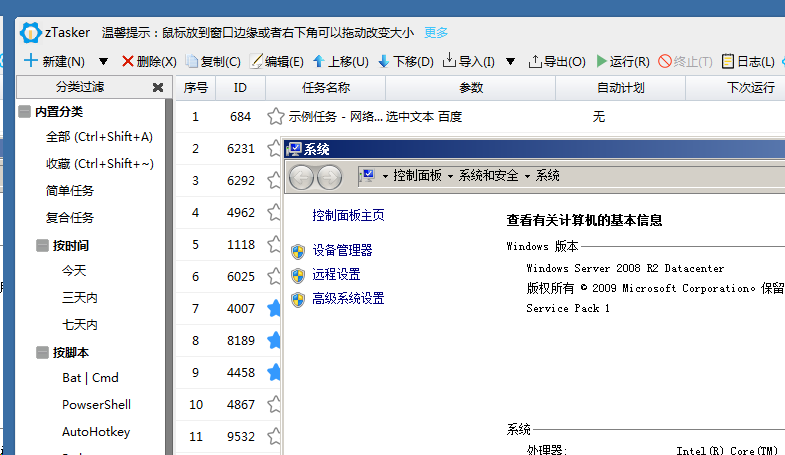This screenshot has width=785, height=455.
Task: Move the task down with 下移(D)
Action: (406, 61)
